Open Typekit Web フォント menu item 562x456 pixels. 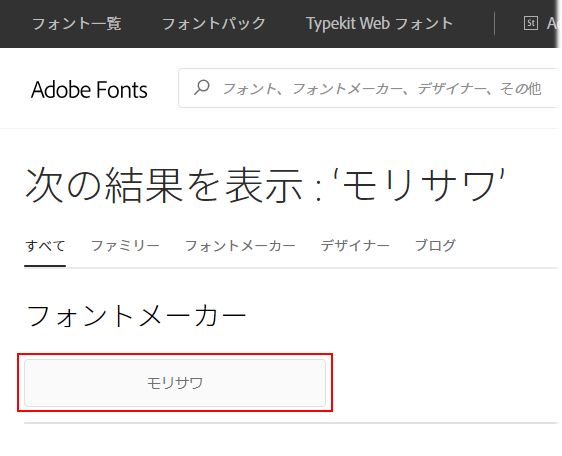[x=380, y=24]
